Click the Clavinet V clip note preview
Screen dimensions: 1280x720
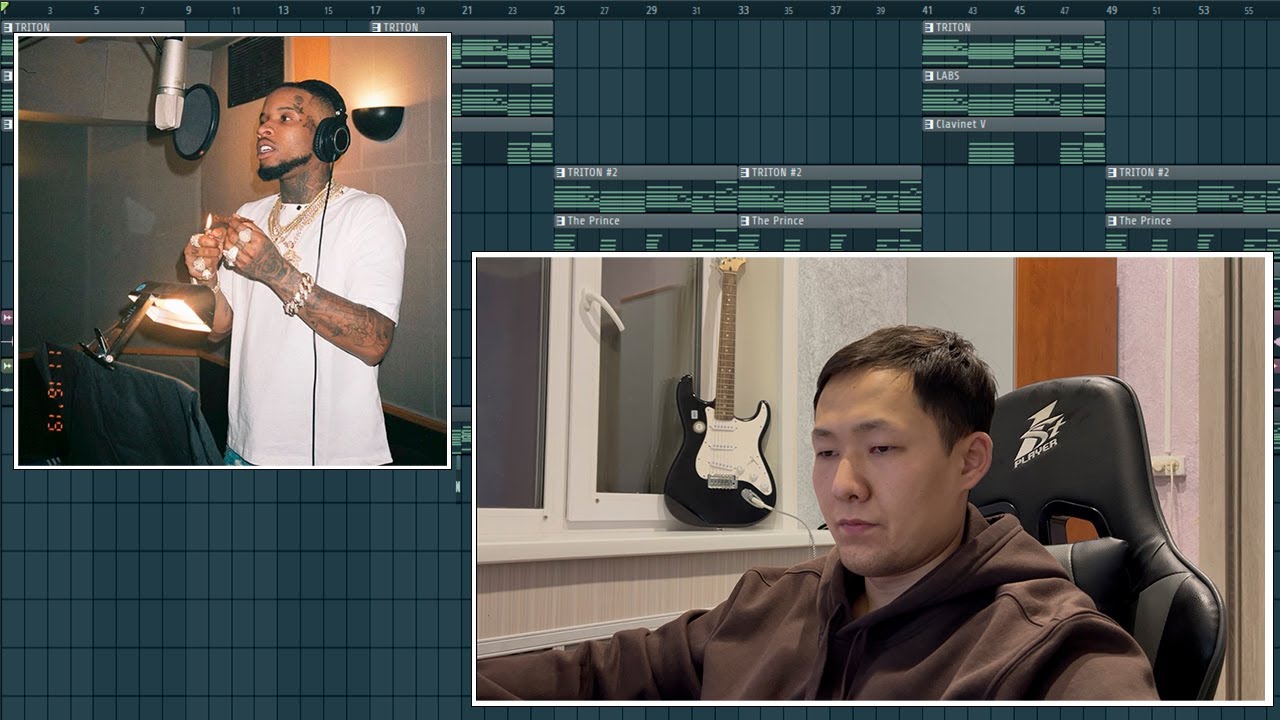pos(1013,148)
